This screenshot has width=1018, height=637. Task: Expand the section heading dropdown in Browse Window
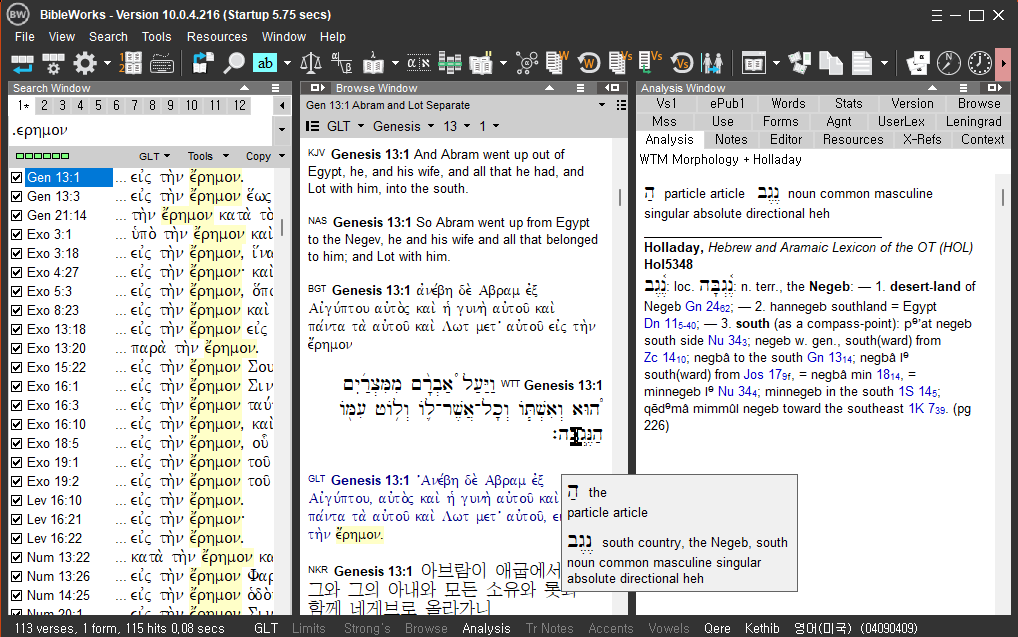point(602,105)
